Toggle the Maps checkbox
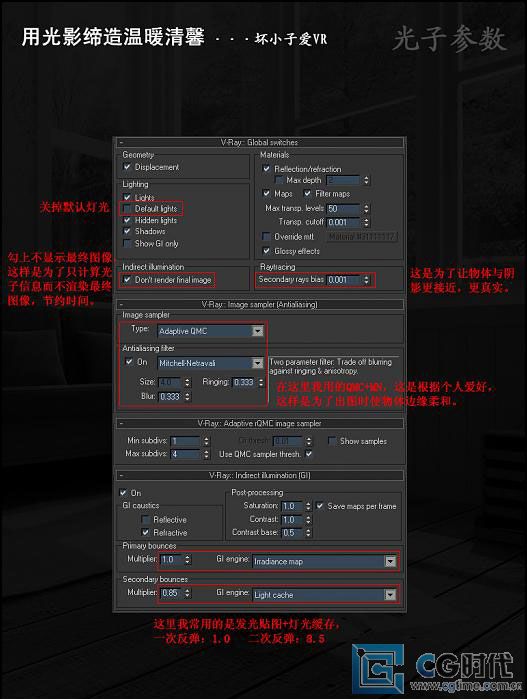Screen dimensions: 527x699 [x=266, y=193]
